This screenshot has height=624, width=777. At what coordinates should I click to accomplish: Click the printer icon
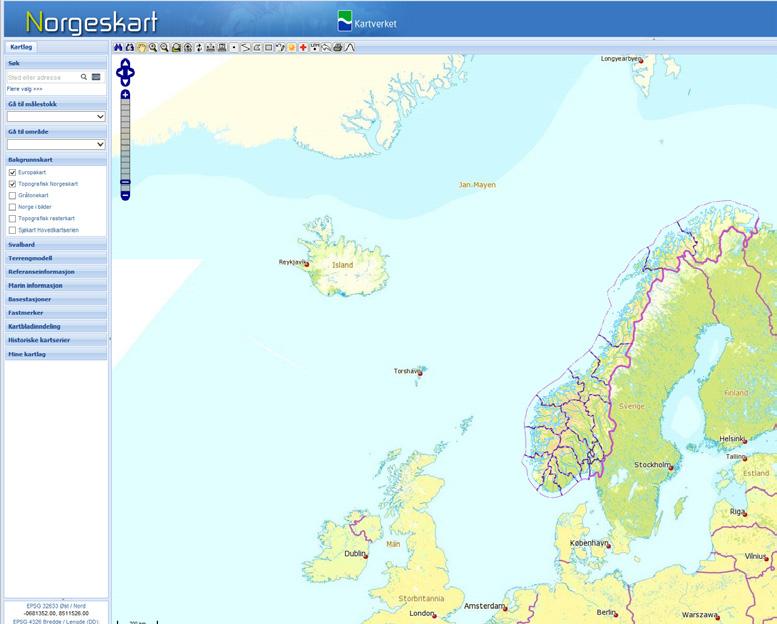(338, 48)
